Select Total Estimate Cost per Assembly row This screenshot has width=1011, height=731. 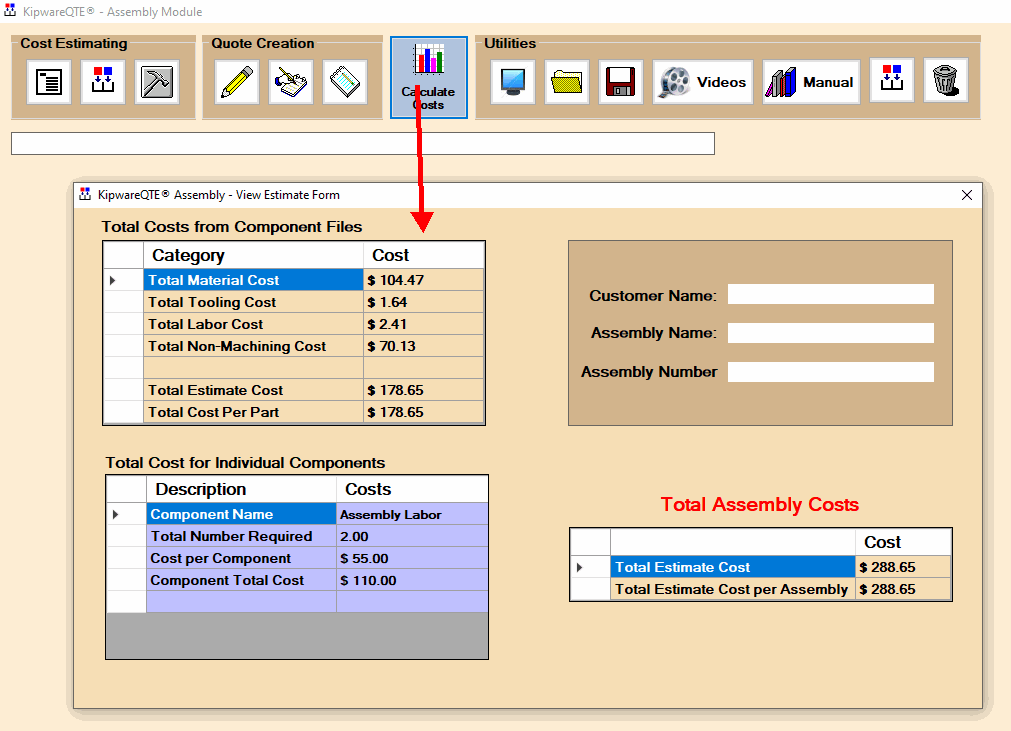761,589
